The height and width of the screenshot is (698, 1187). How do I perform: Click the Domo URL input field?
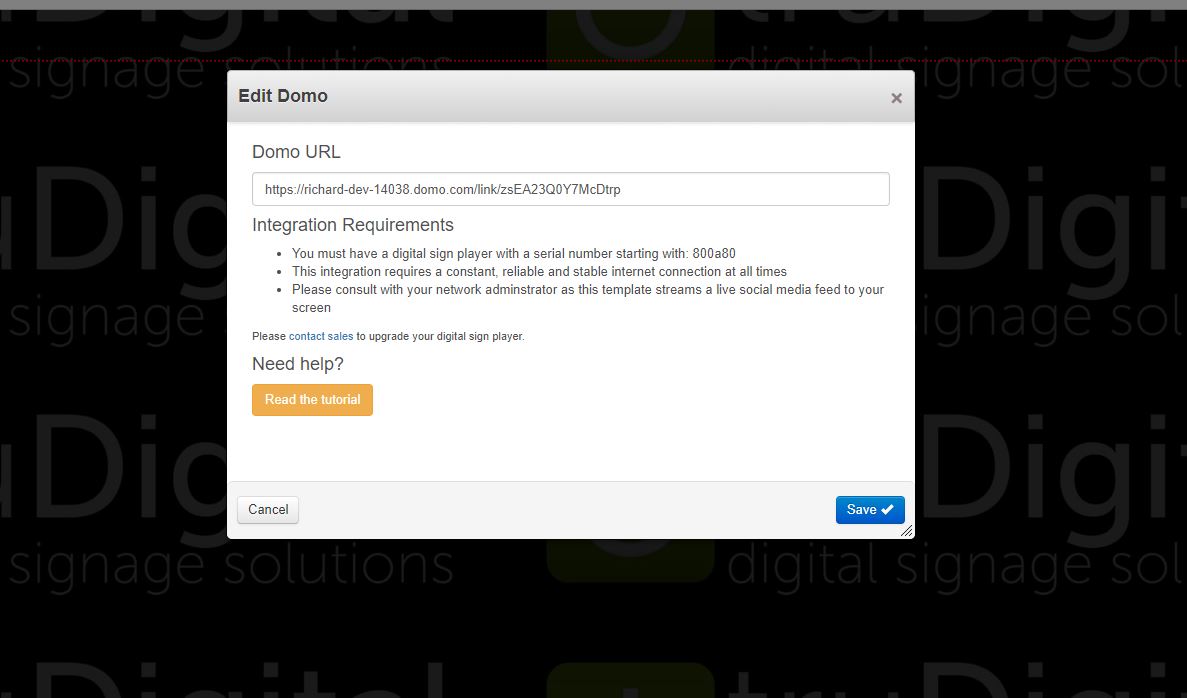pos(570,189)
